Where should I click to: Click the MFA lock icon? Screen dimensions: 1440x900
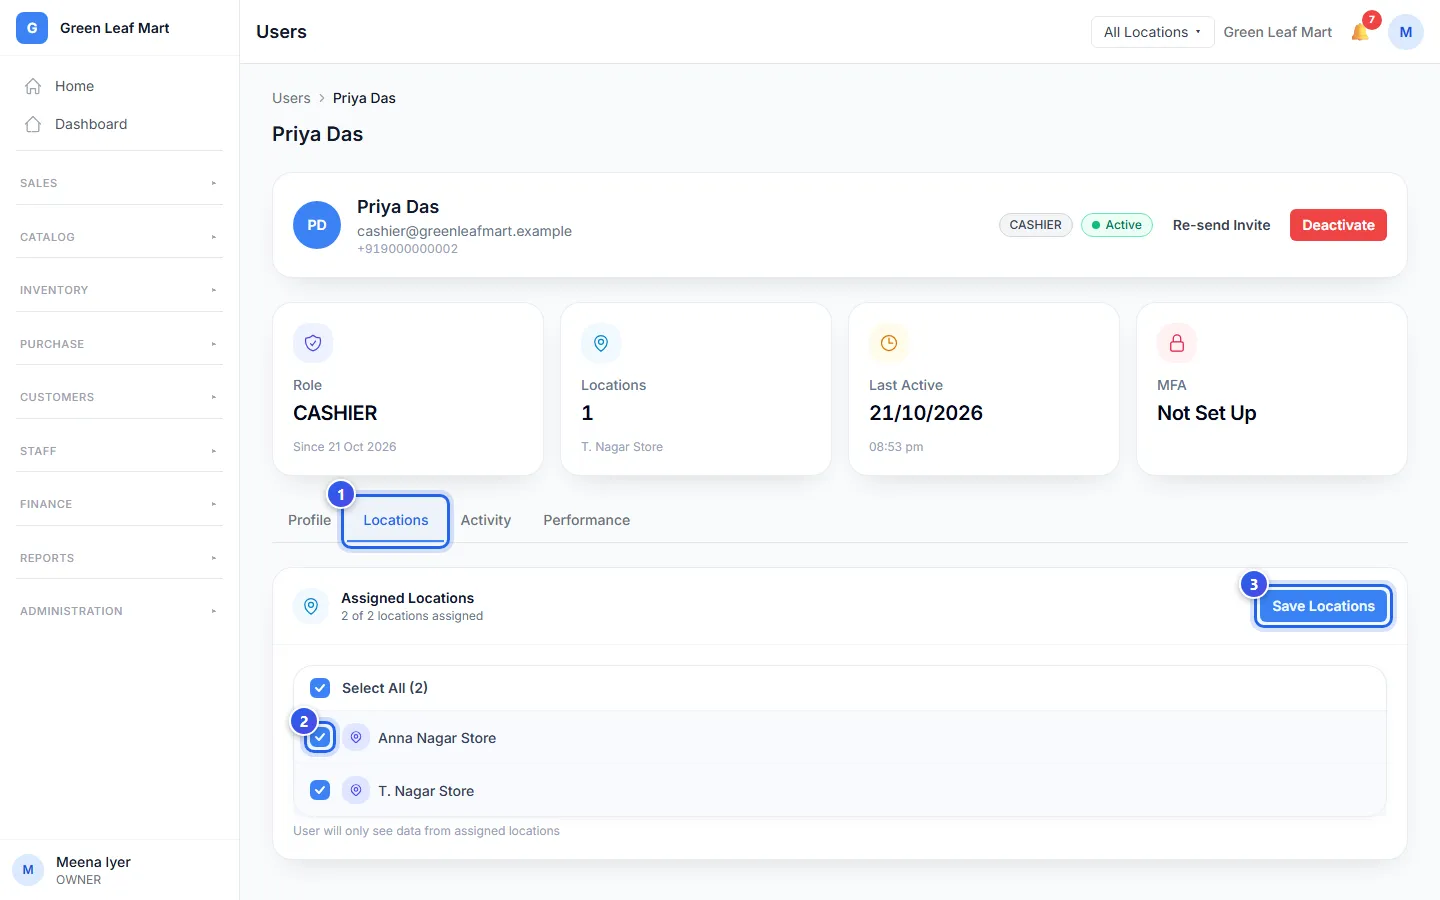(x=1177, y=343)
